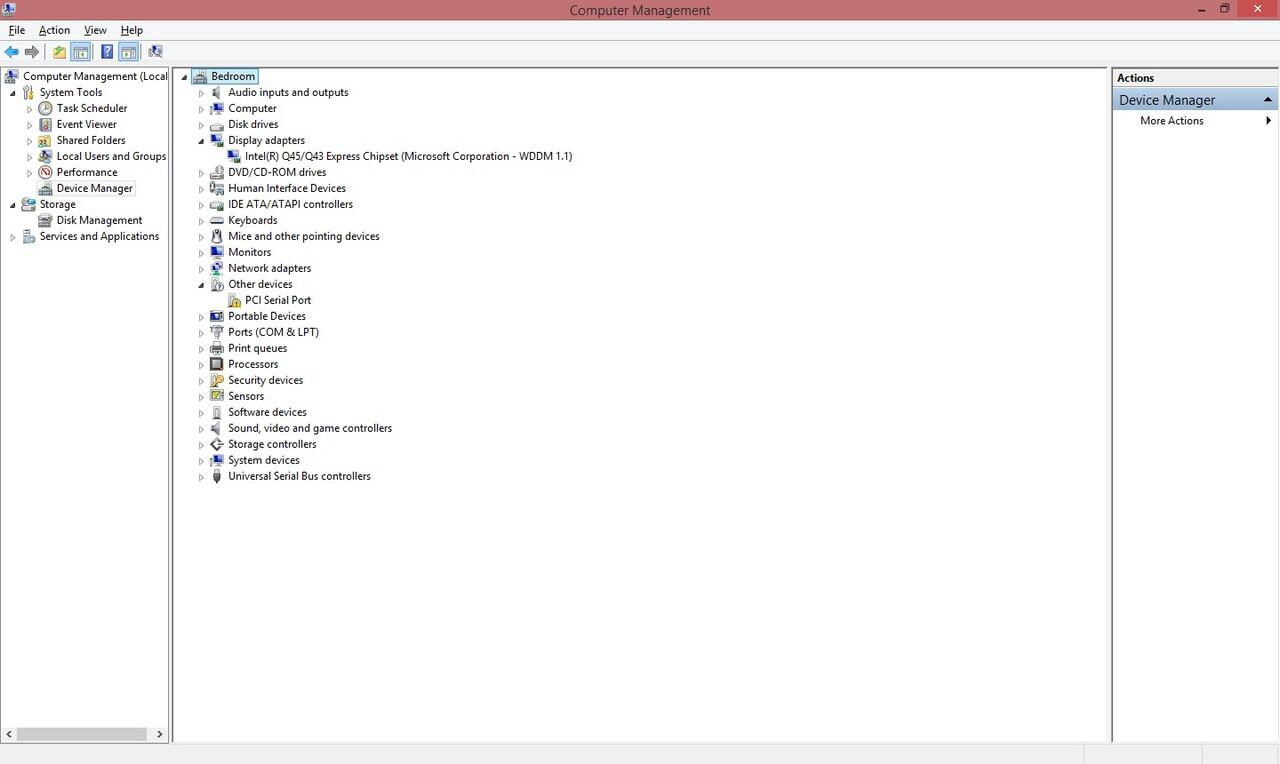
Task: Click the Shared Folders icon
Action: click(x=45, y=140)
